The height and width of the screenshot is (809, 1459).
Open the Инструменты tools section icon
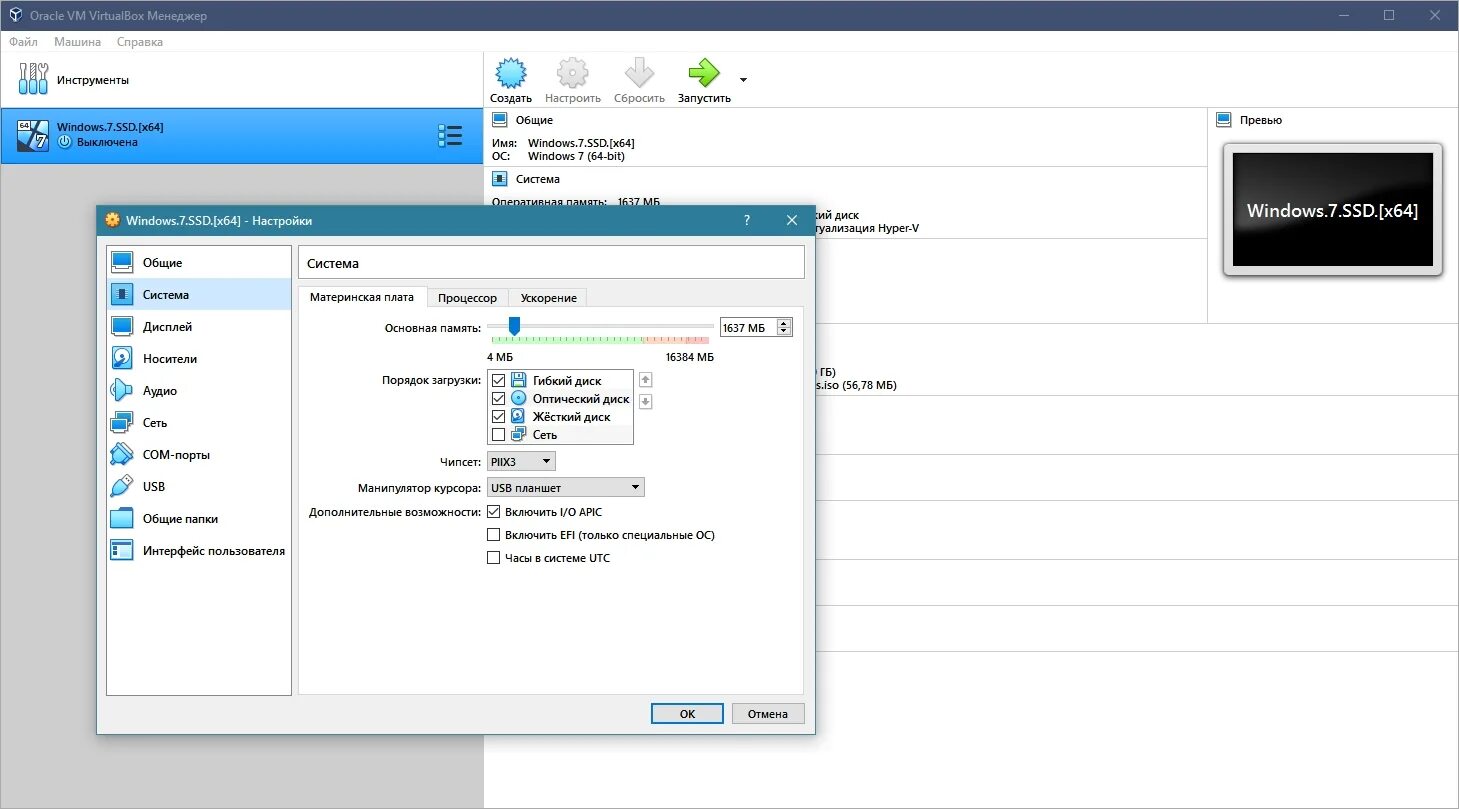coord(34,79)
